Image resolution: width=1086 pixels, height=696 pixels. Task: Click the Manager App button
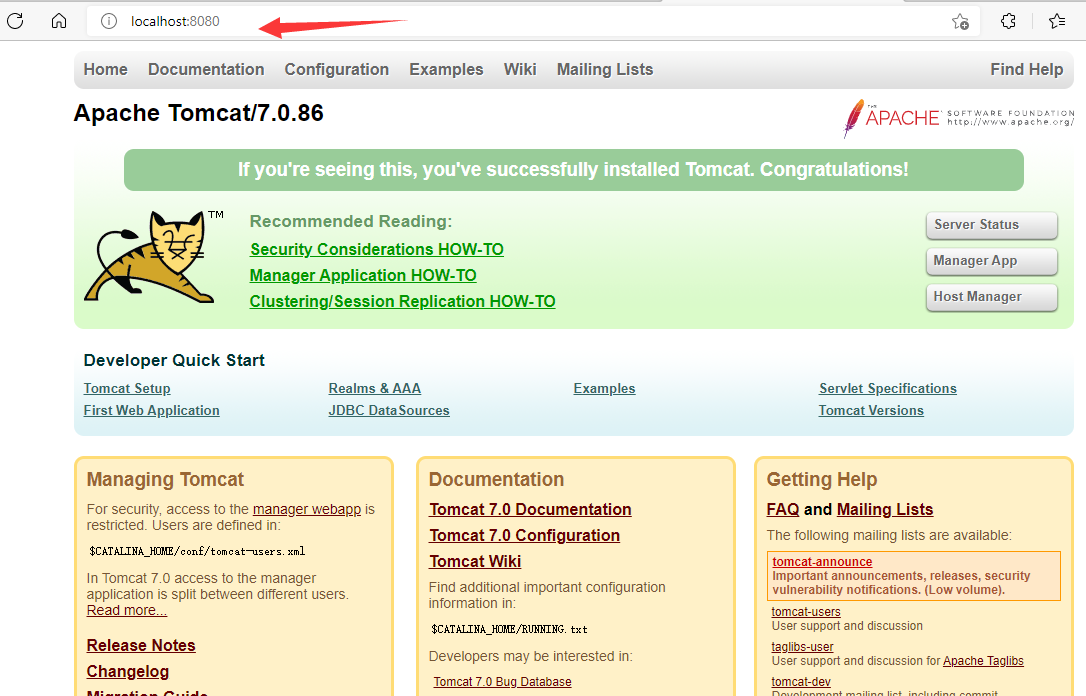991,261
